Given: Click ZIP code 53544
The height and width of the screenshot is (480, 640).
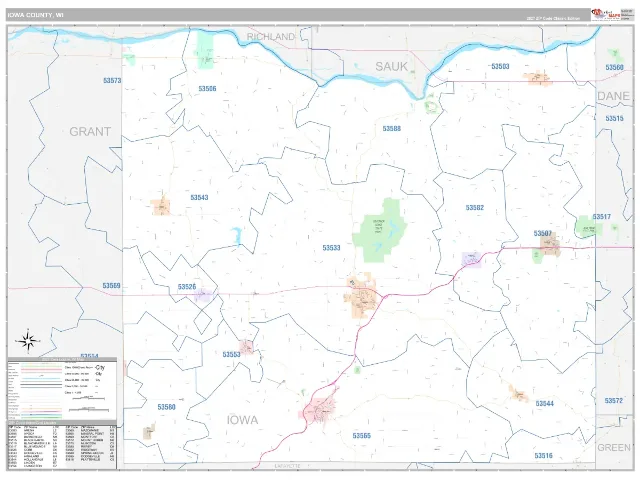Looking at the screenshot, I should pyautogui.click(x=544, y=404).
